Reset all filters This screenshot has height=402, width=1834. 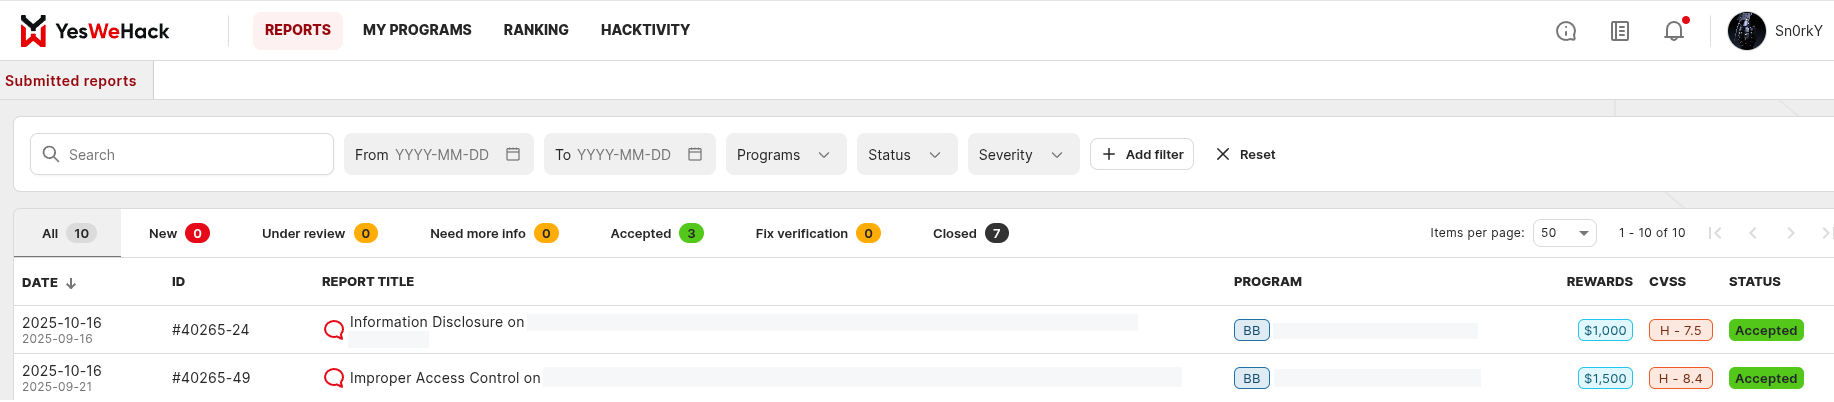(x=1246, y=154)
